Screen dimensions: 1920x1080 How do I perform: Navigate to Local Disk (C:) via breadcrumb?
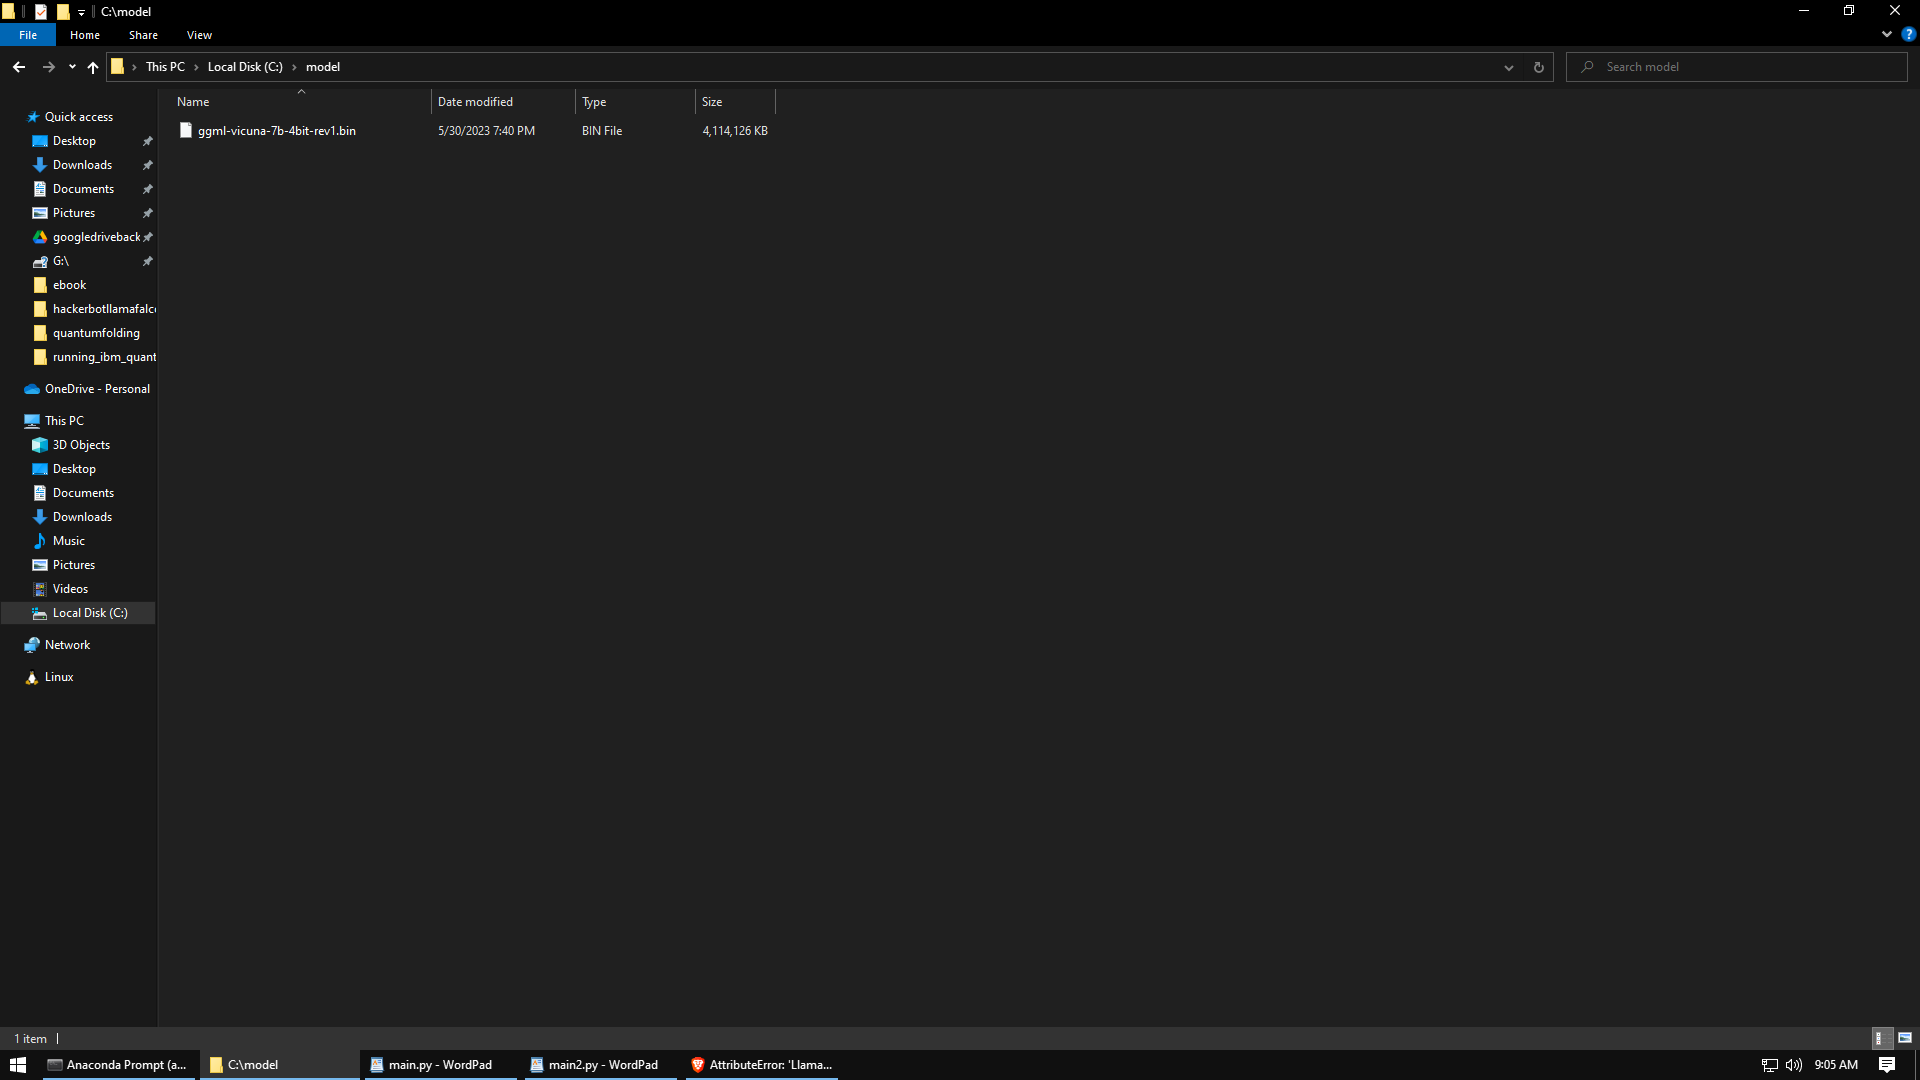click(x=244, y=66)
